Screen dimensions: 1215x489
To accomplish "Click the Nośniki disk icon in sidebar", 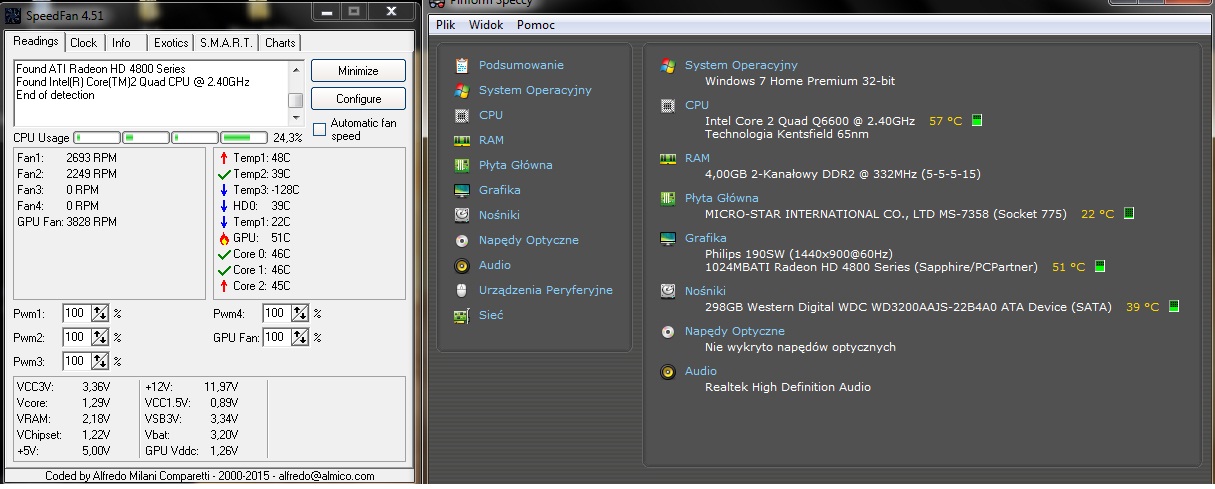I will point(461,215).
